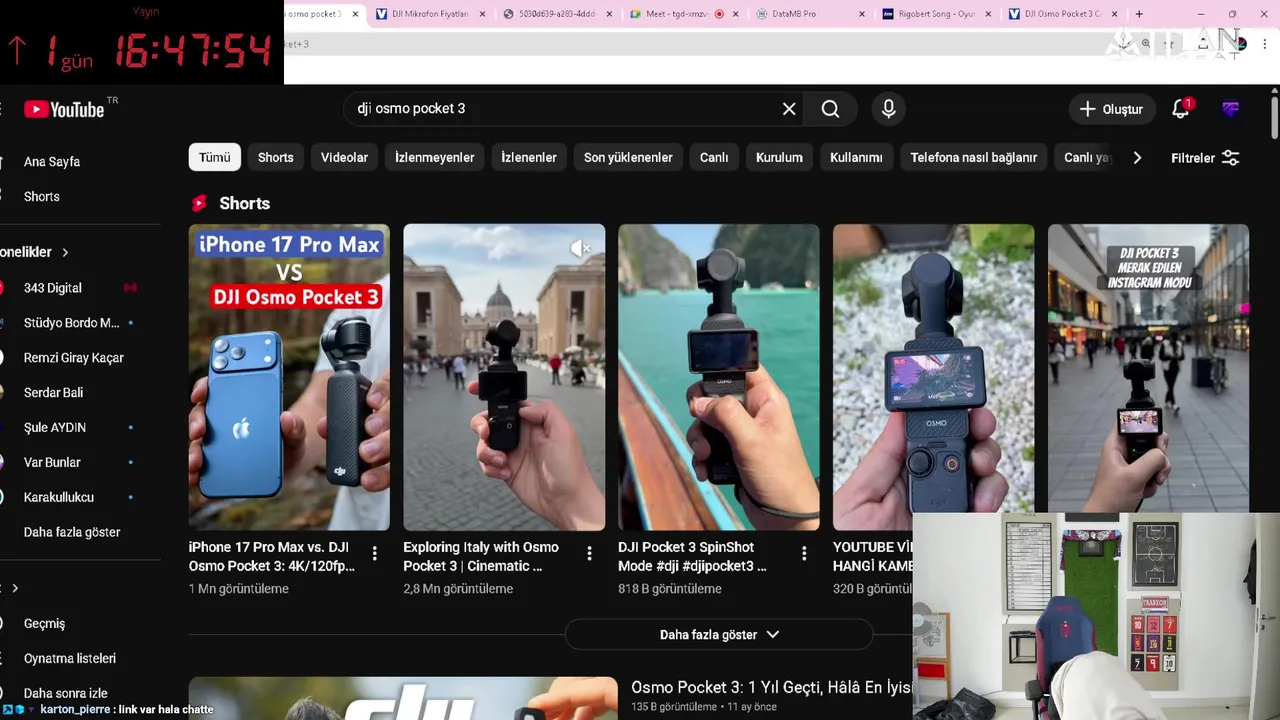
Task: Select the Tümü filter chip
Action: coord(214,157)
